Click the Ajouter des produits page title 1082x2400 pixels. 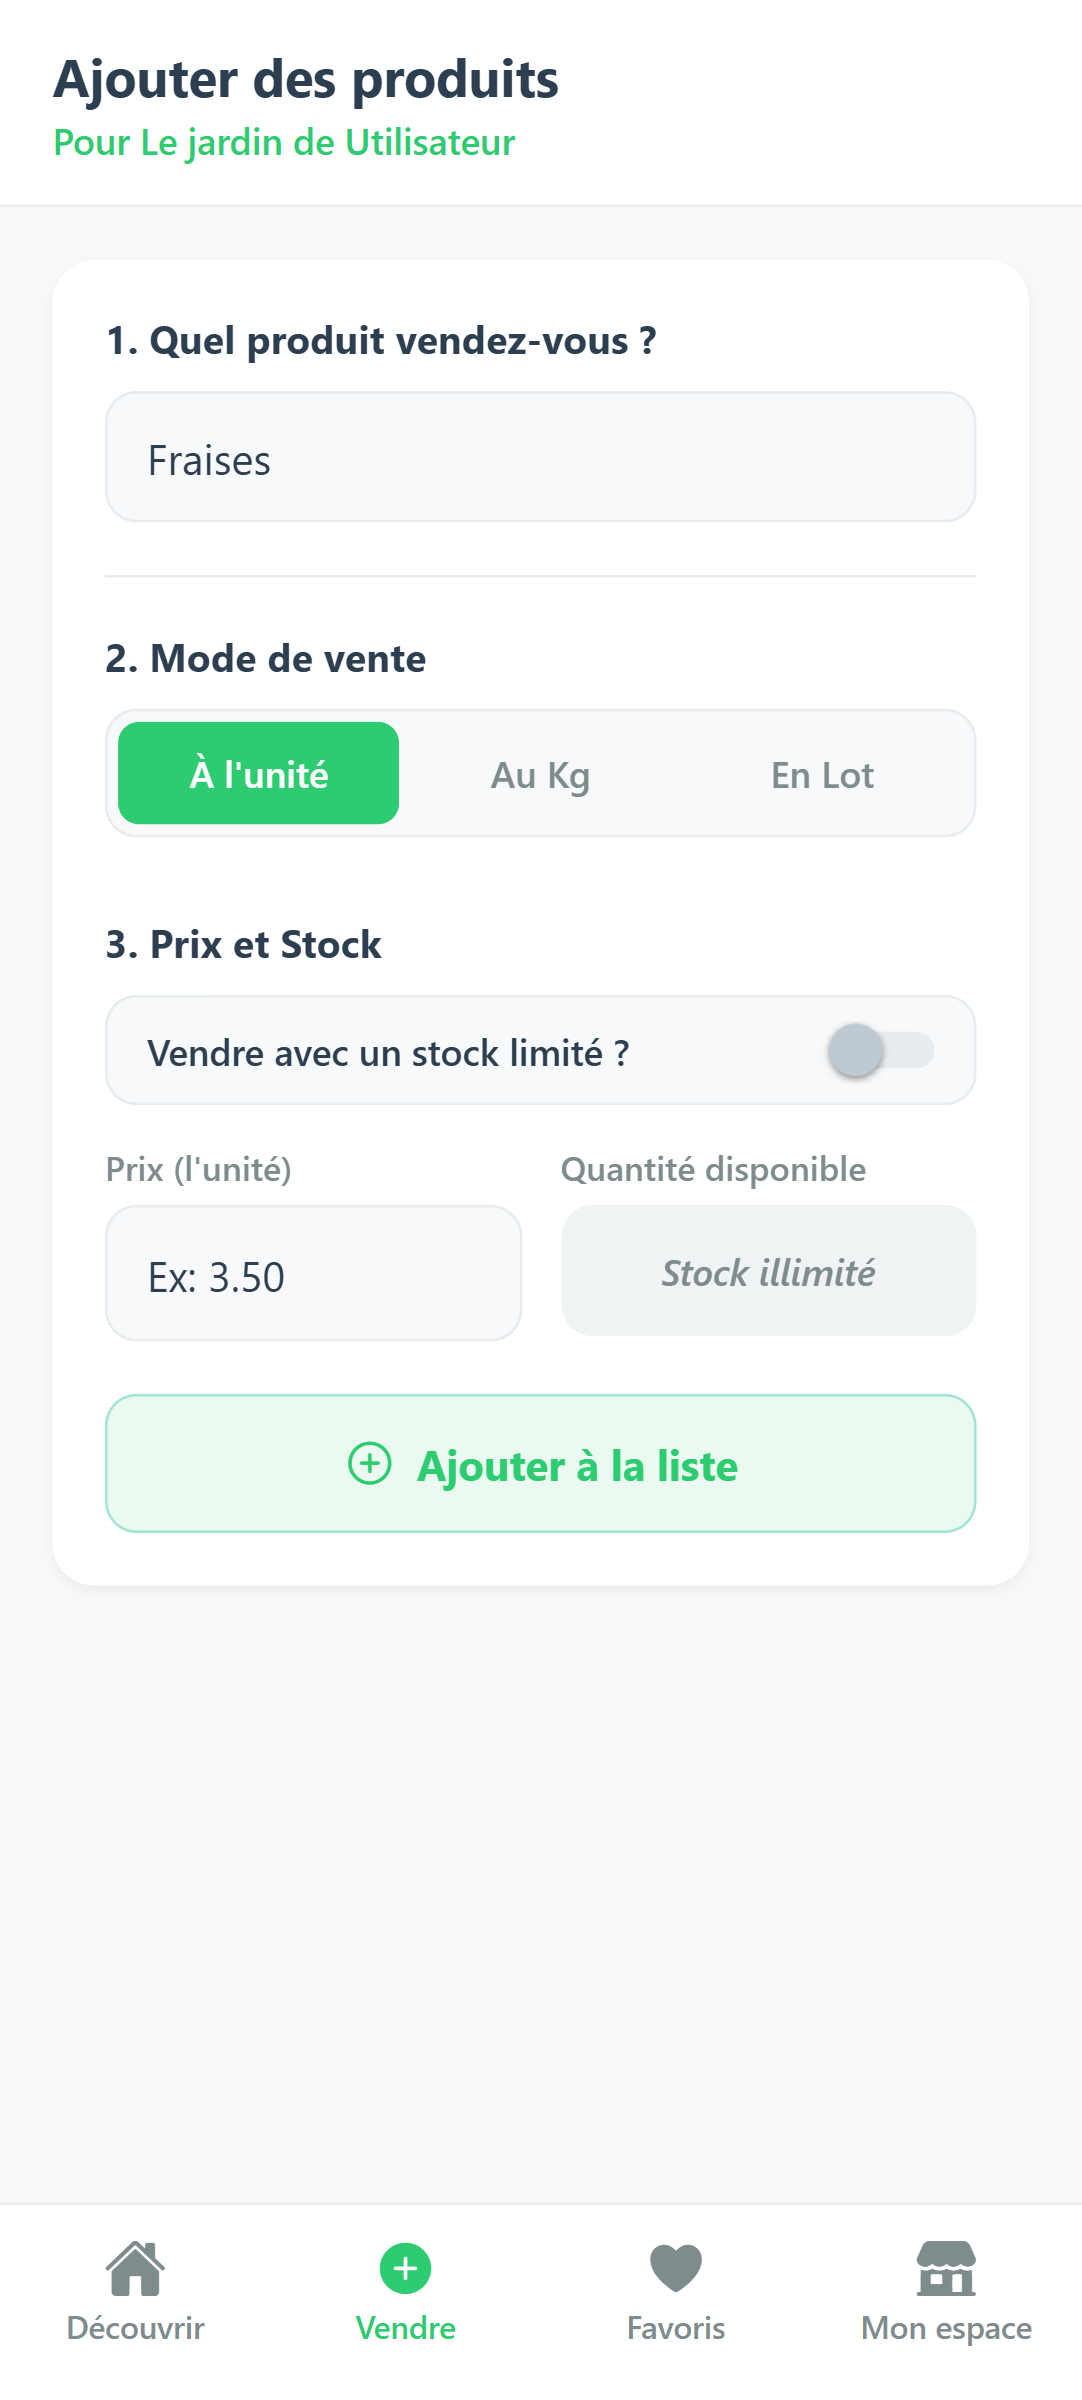click(306, 80)
